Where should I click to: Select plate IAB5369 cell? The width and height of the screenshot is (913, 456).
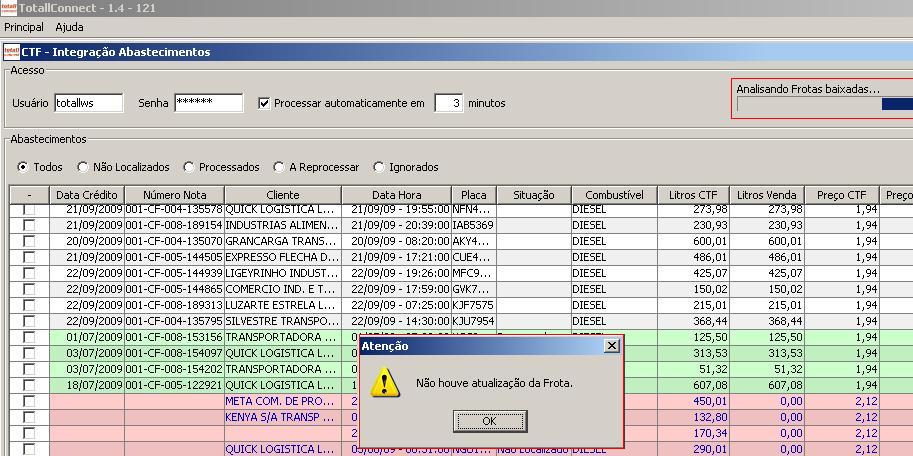[x=473, y=225]
